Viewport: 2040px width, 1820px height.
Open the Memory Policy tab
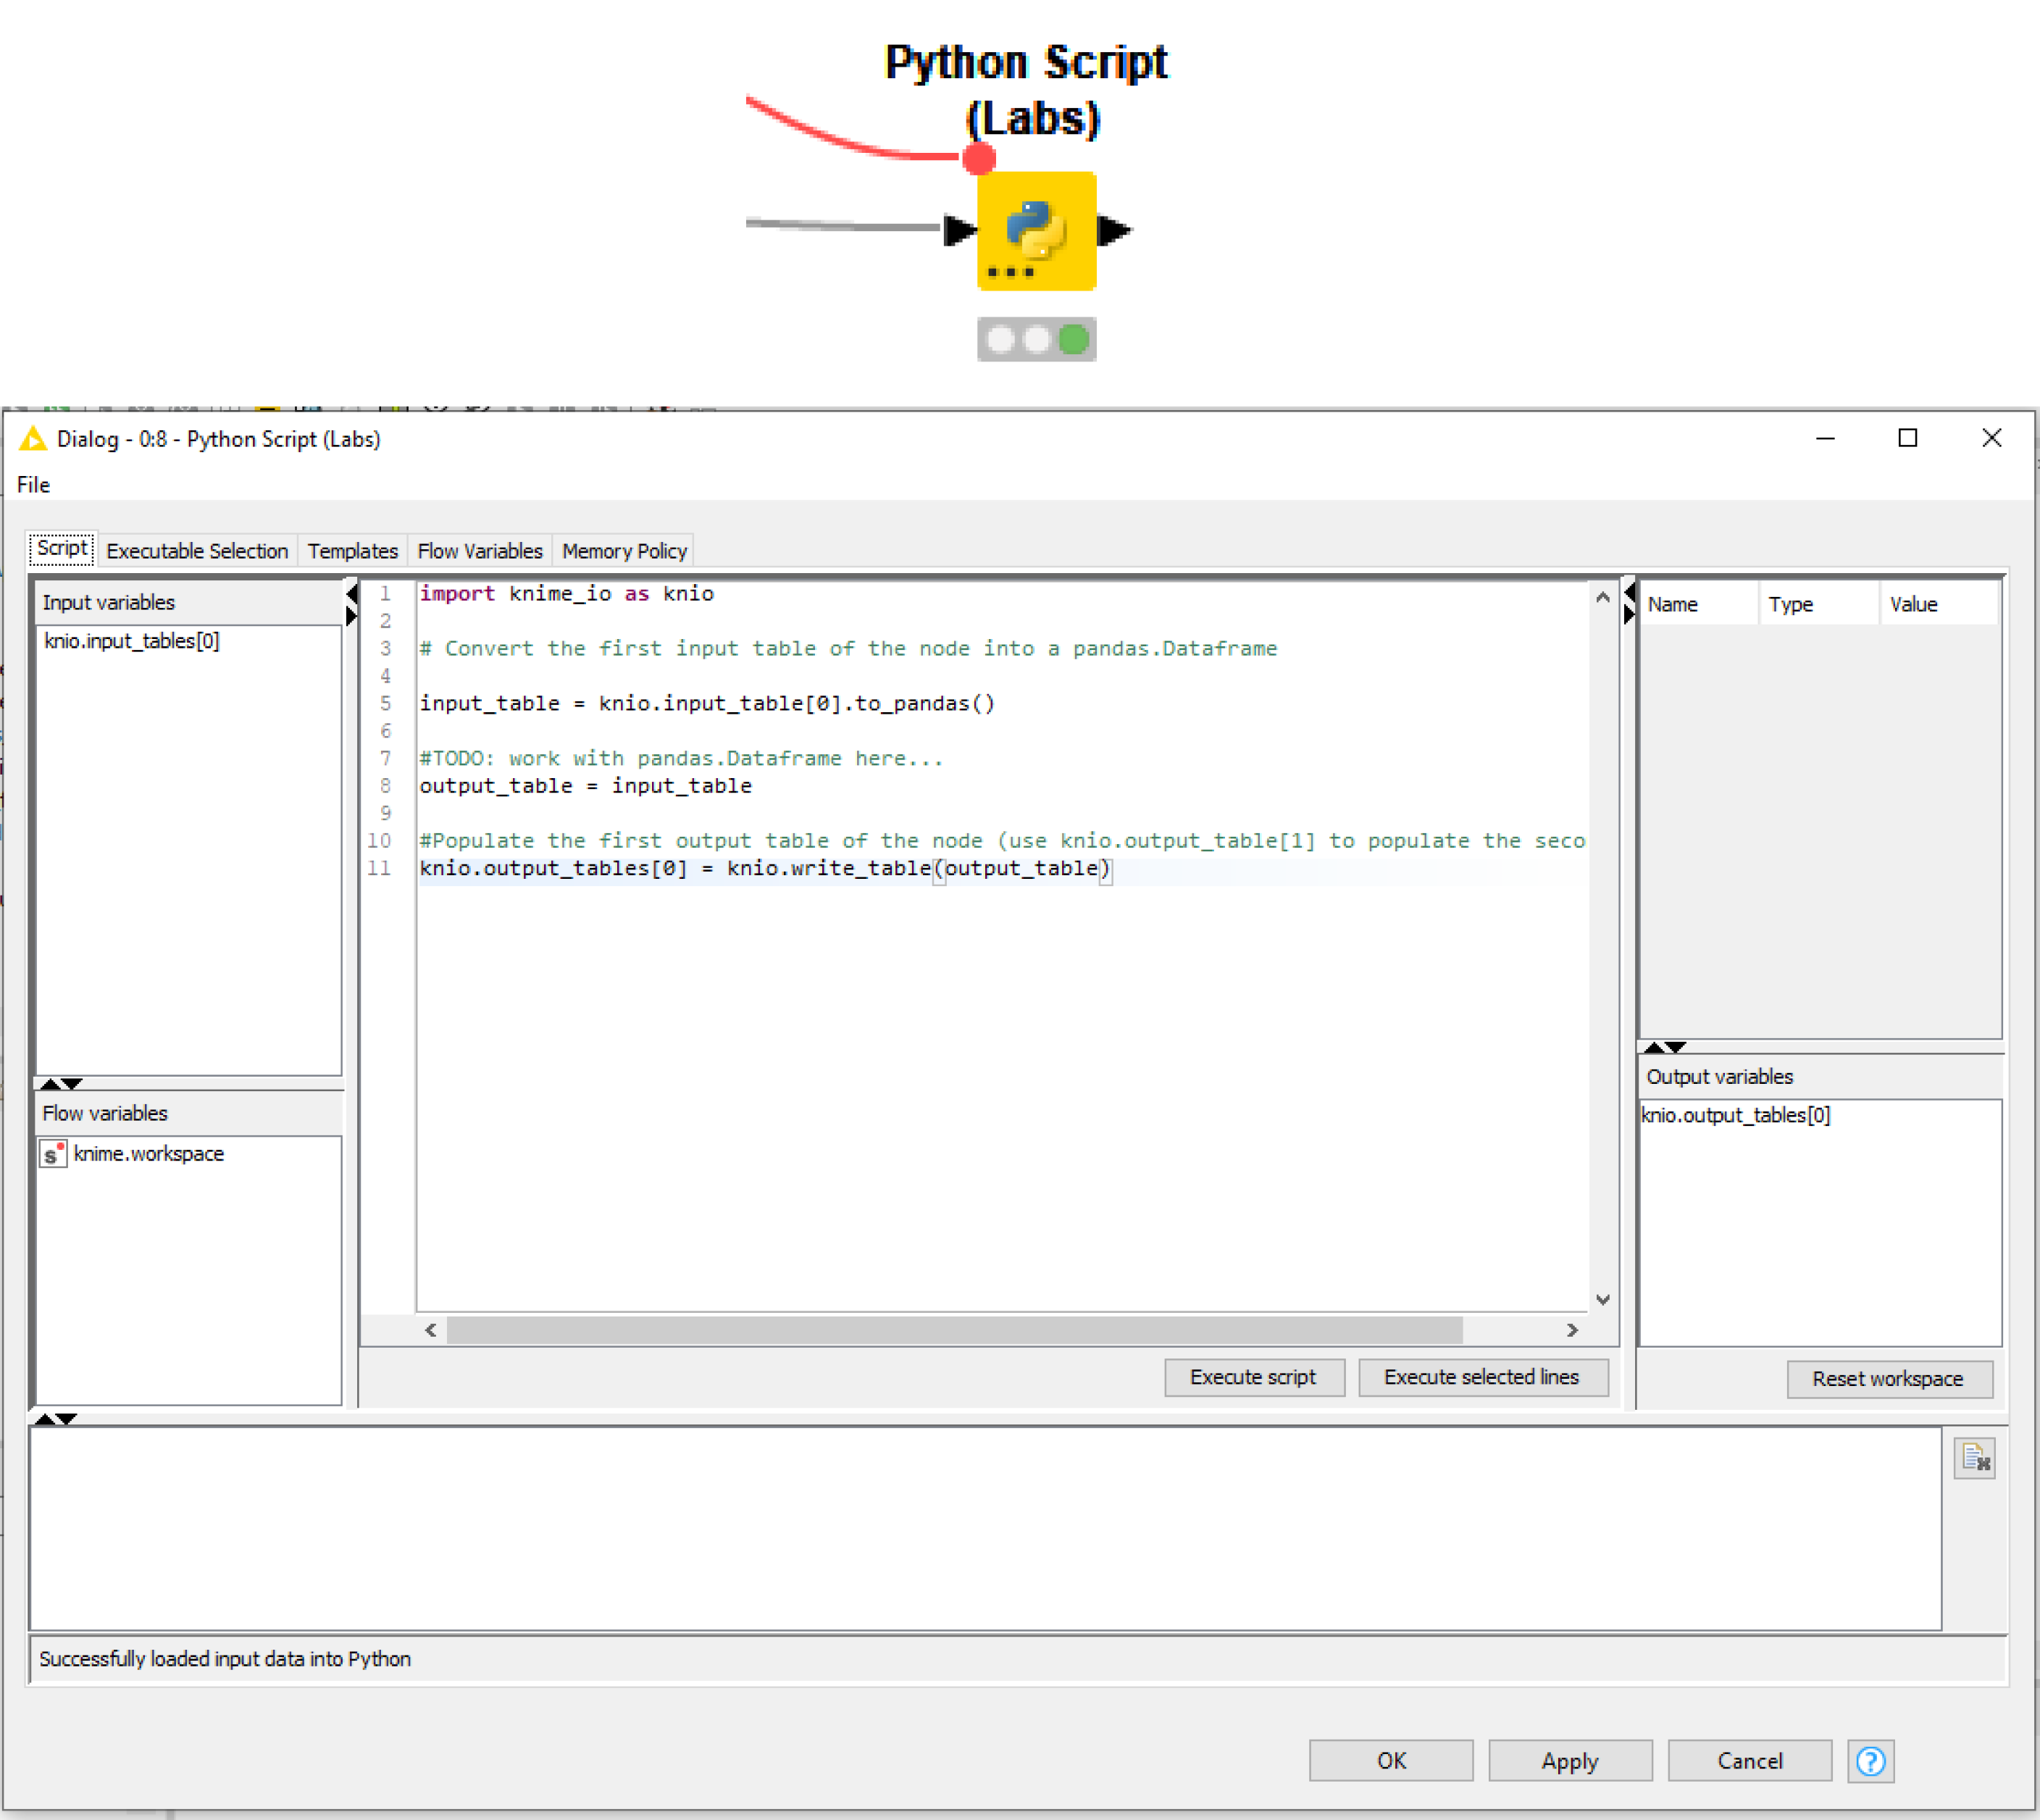[x=624, y=551]
